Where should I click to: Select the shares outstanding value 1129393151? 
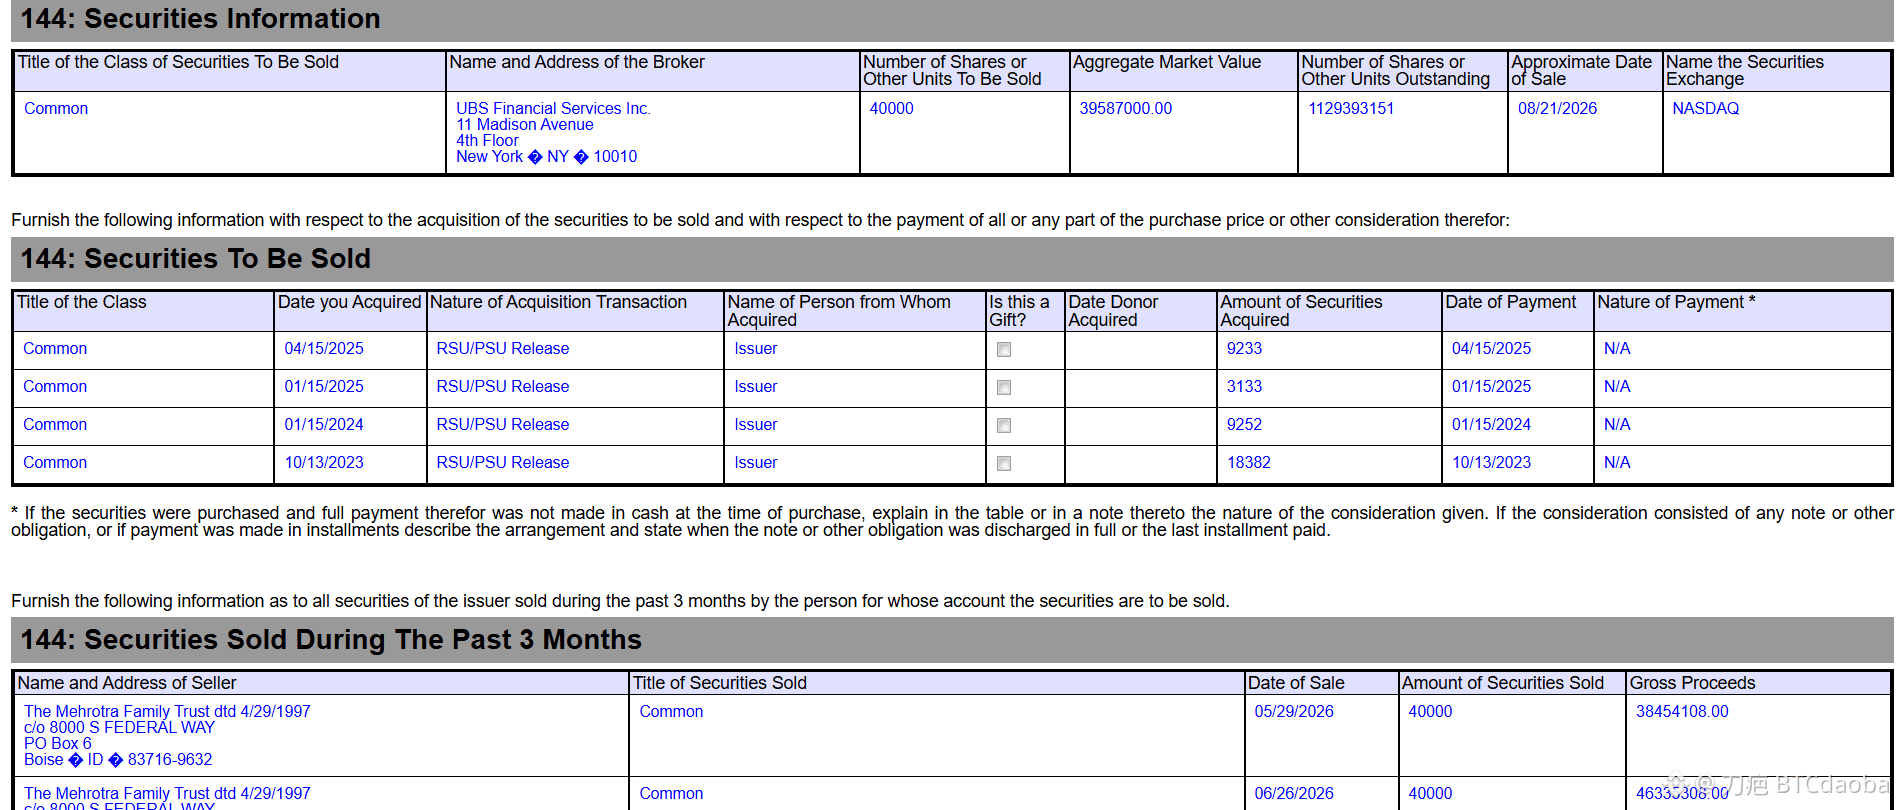(1351, 108)
